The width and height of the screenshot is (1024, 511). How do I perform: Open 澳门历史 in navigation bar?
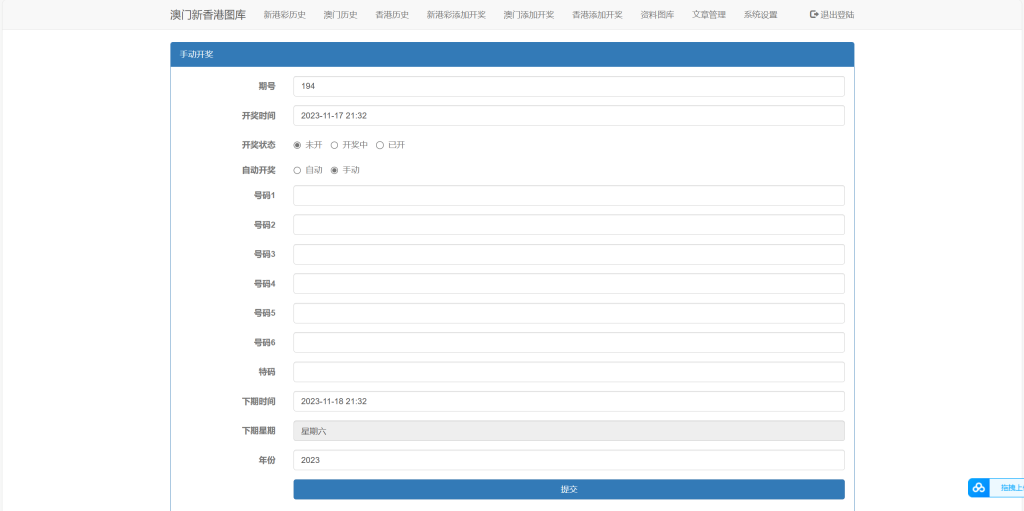click(x=340, y=15)
